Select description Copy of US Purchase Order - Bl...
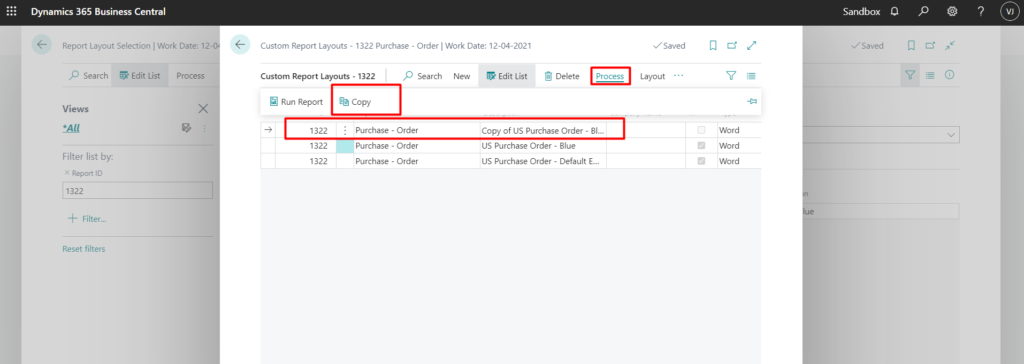Image resolution: width=1024 pixels, height=364 pixels. tap(543, 130)
